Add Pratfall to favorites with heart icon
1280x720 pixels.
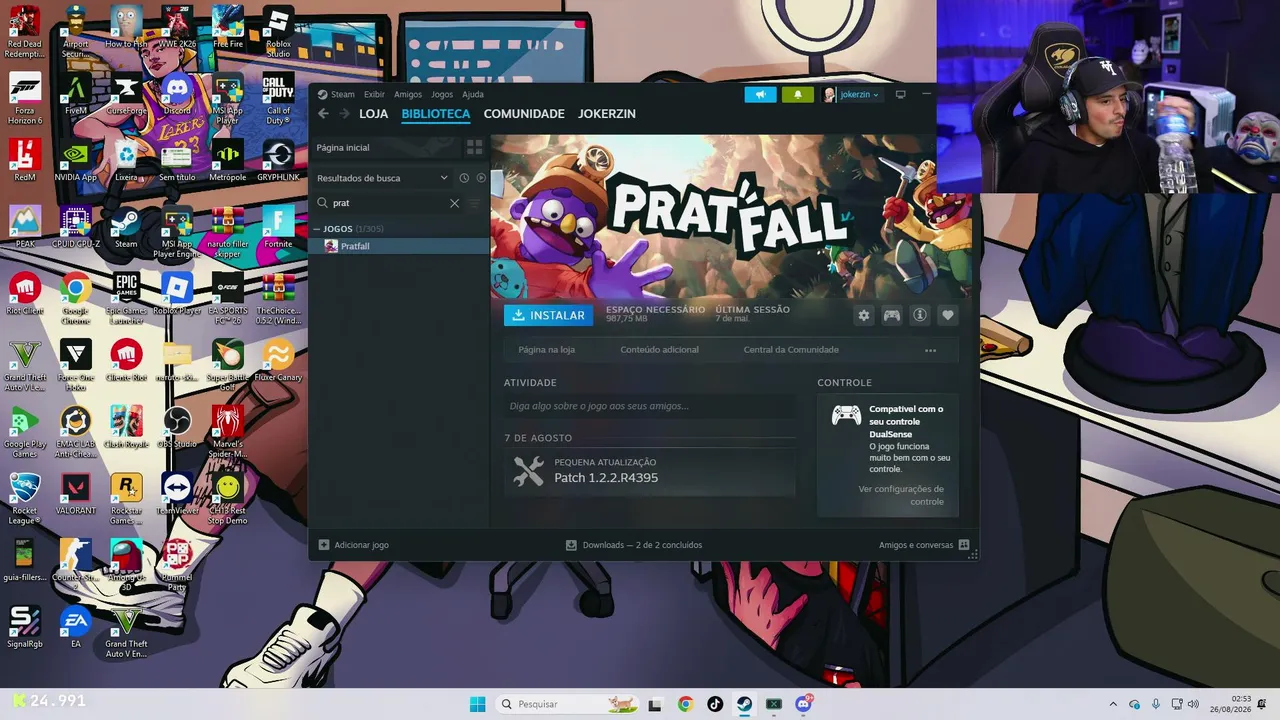point(948,315)
